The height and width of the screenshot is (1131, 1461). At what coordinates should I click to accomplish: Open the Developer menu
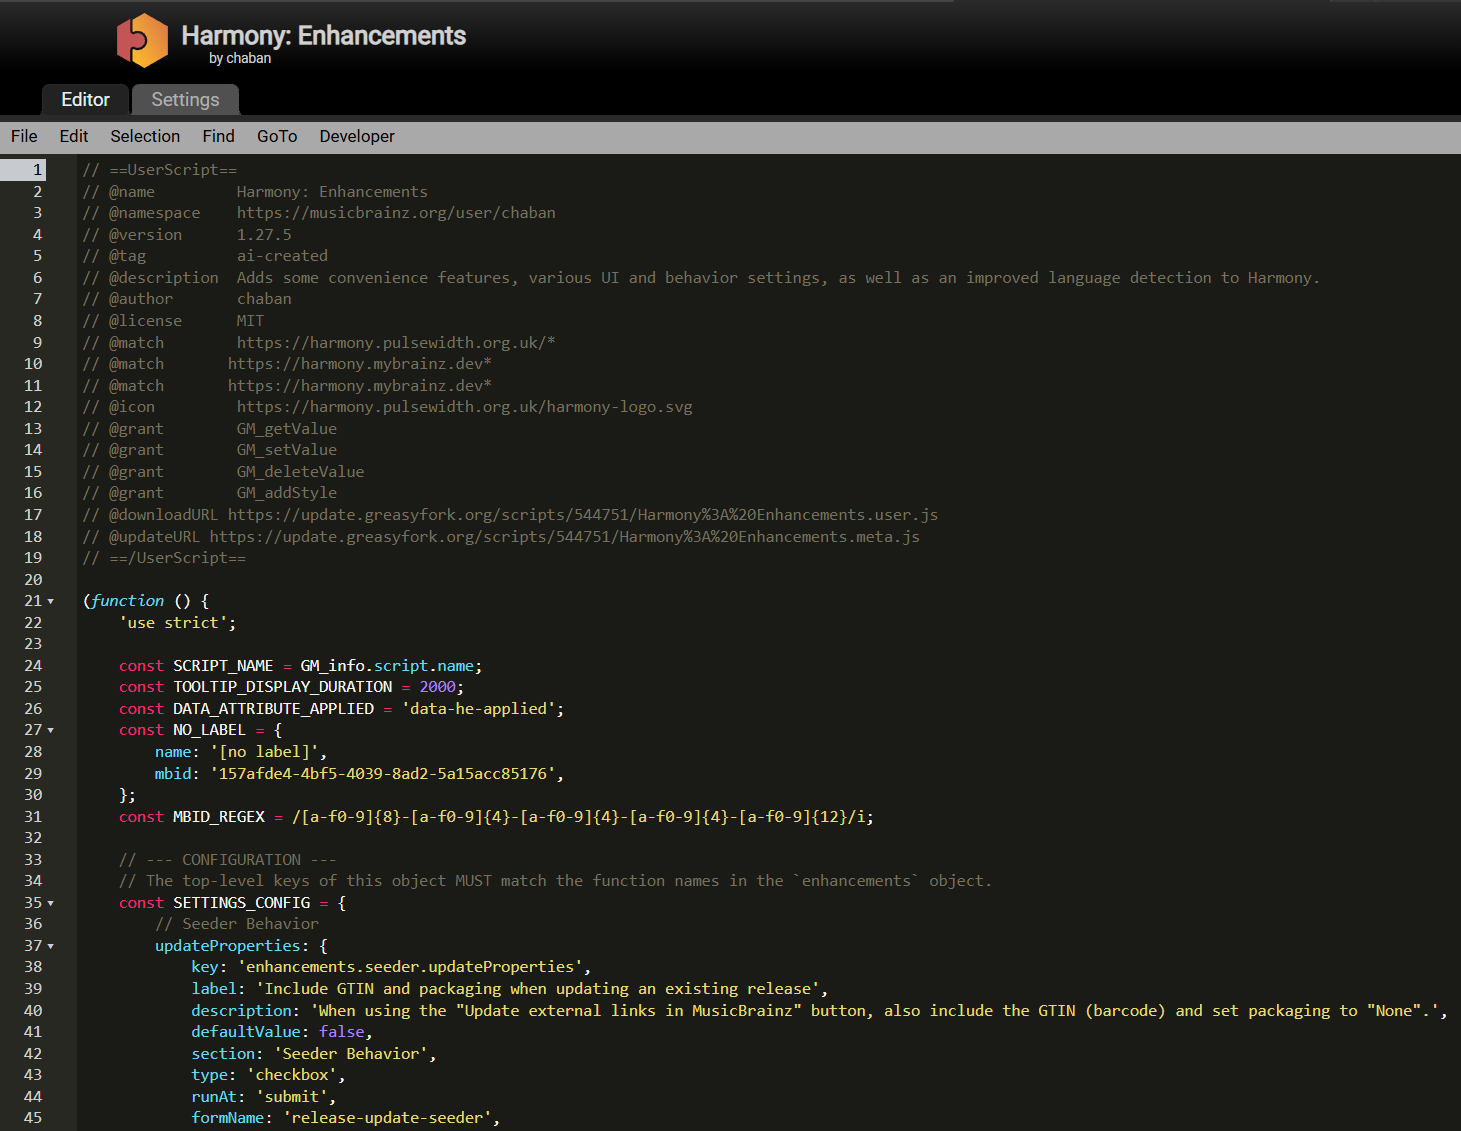point(357,136)
